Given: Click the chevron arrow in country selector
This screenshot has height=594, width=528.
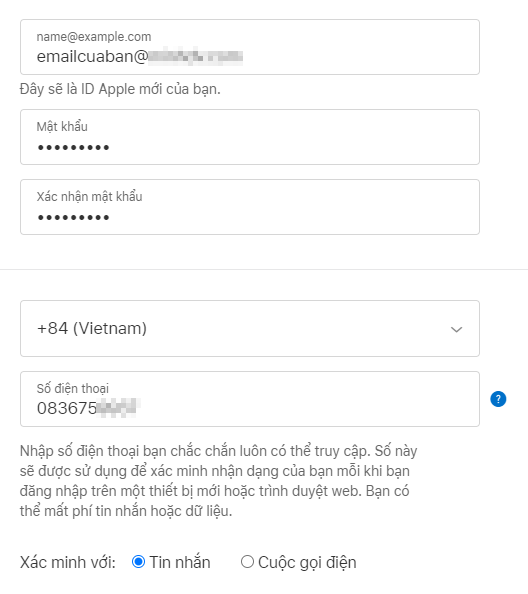Looking at the screenshot, I should point(456,330).
